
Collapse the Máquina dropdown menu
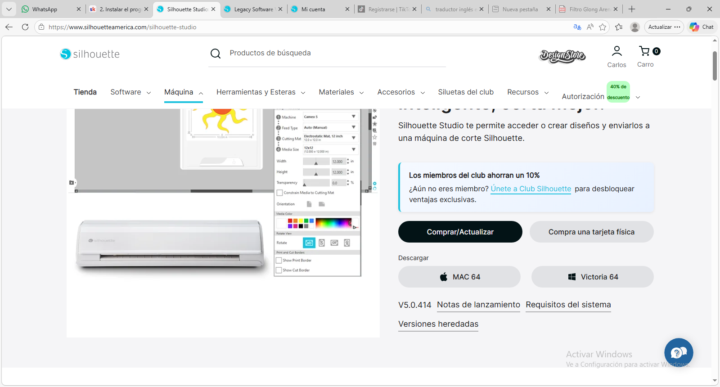184,92
